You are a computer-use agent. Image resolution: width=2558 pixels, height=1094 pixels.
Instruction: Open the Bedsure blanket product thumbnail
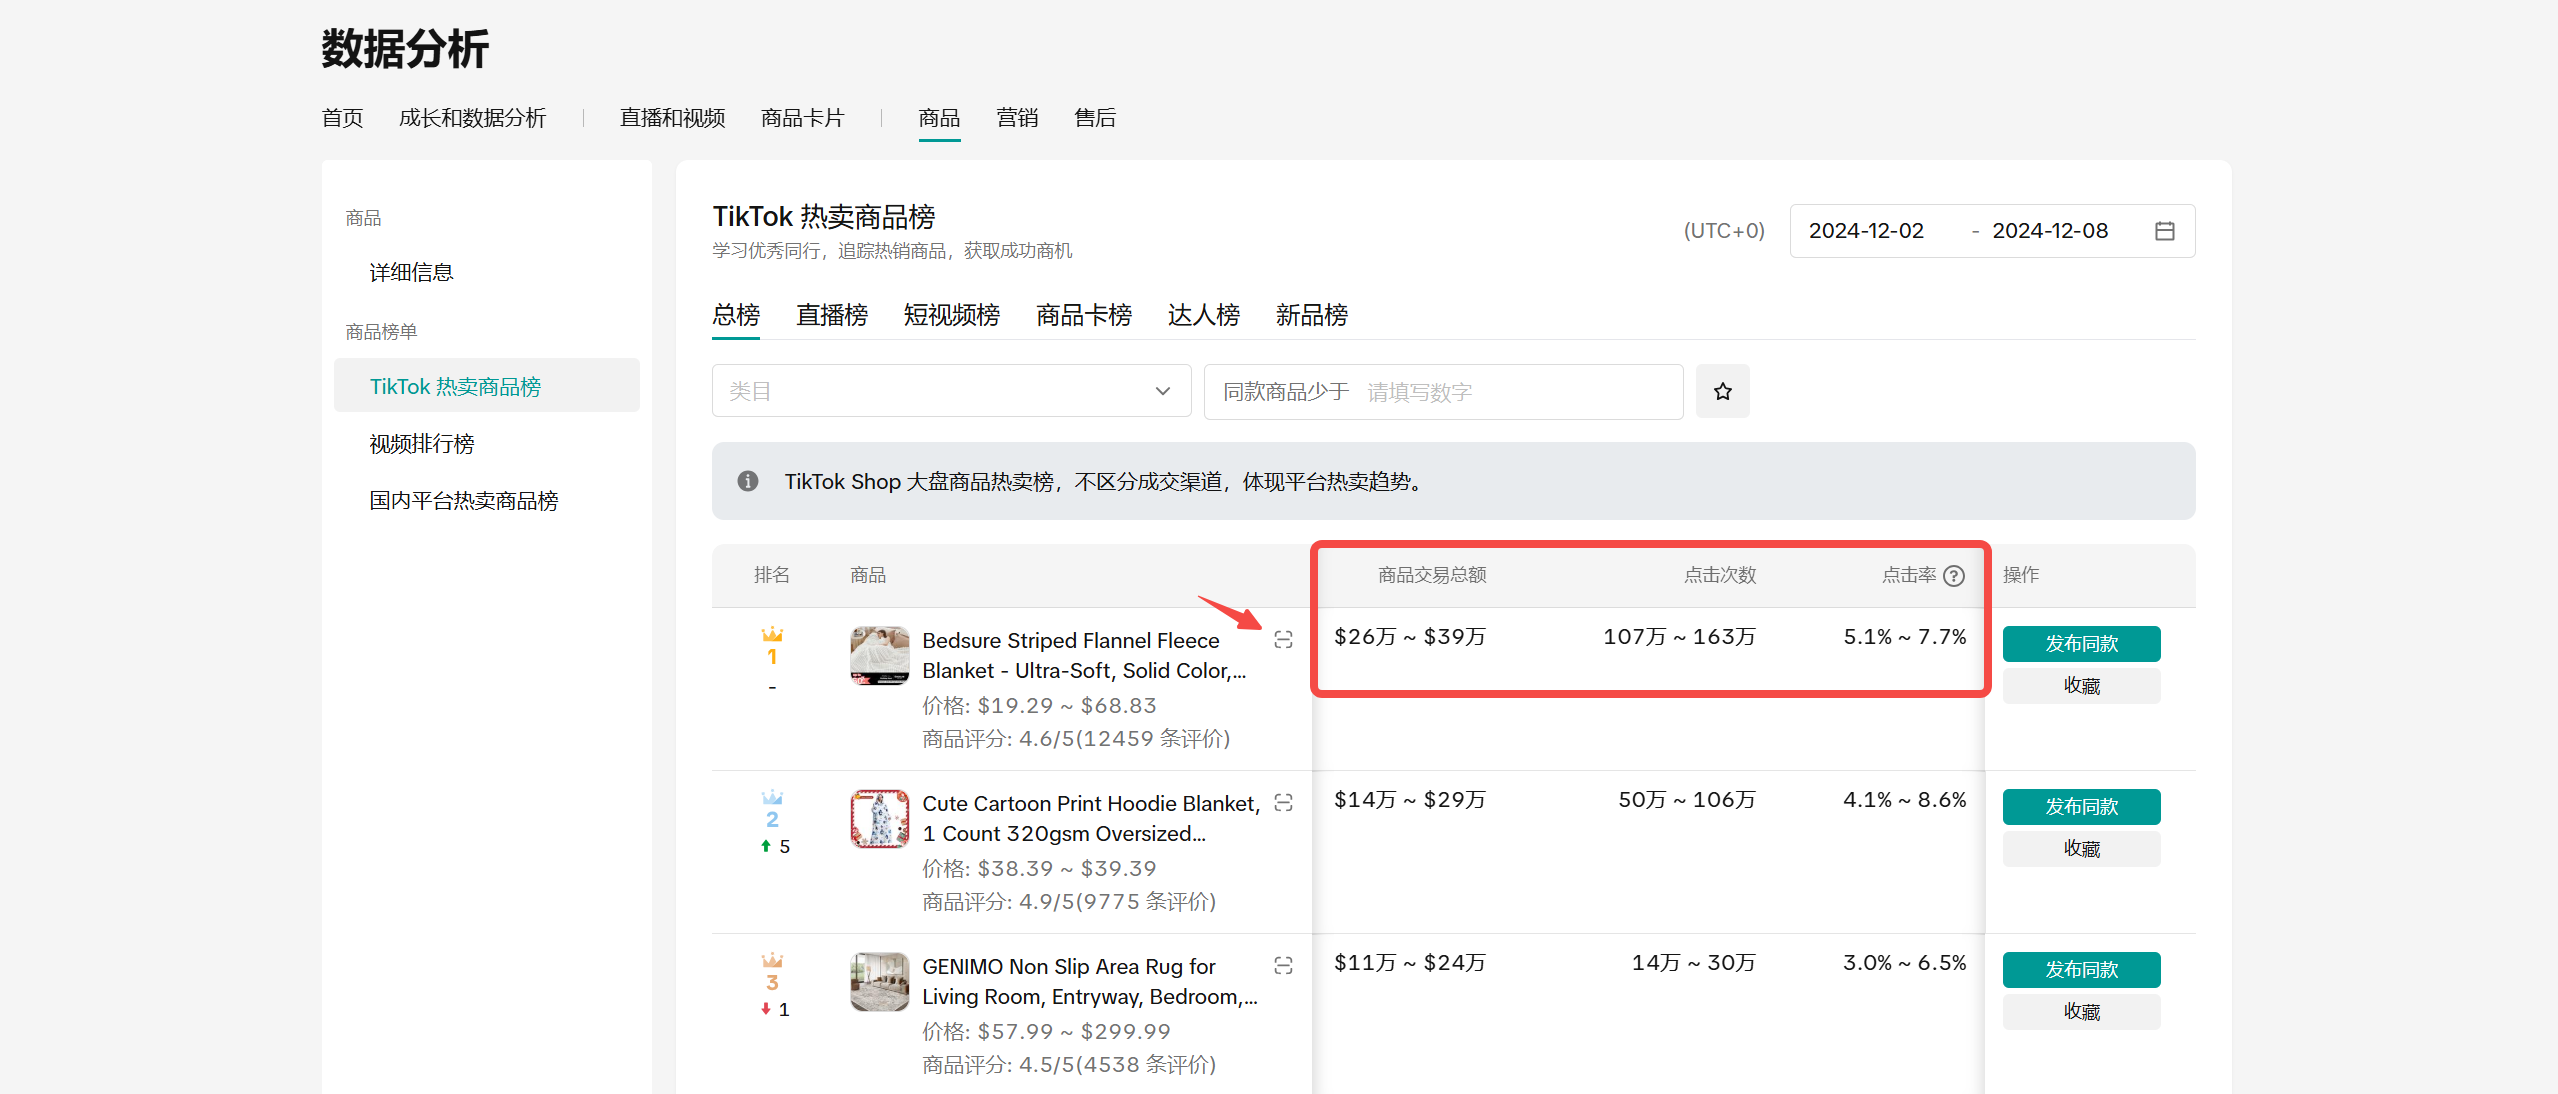pos(879,655)
